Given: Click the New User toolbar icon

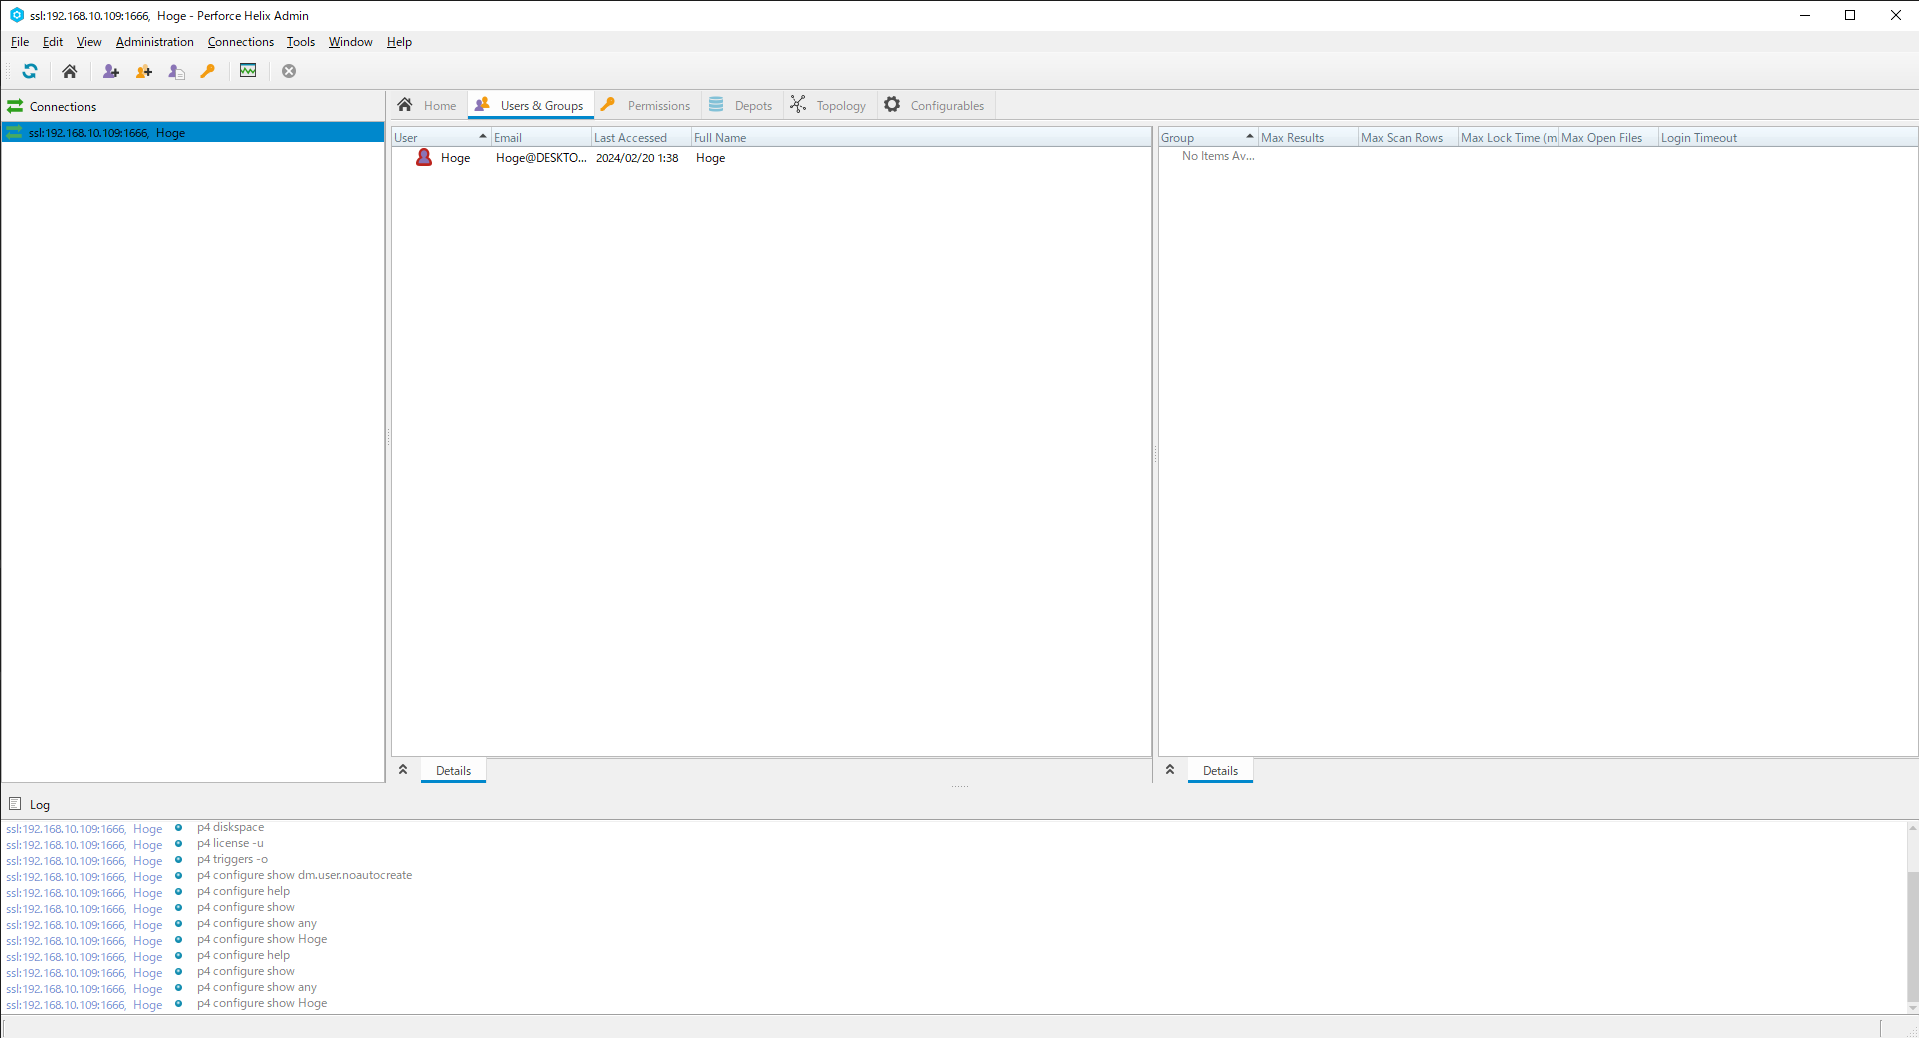Looking at the screenshot, I should pos(111,71).
